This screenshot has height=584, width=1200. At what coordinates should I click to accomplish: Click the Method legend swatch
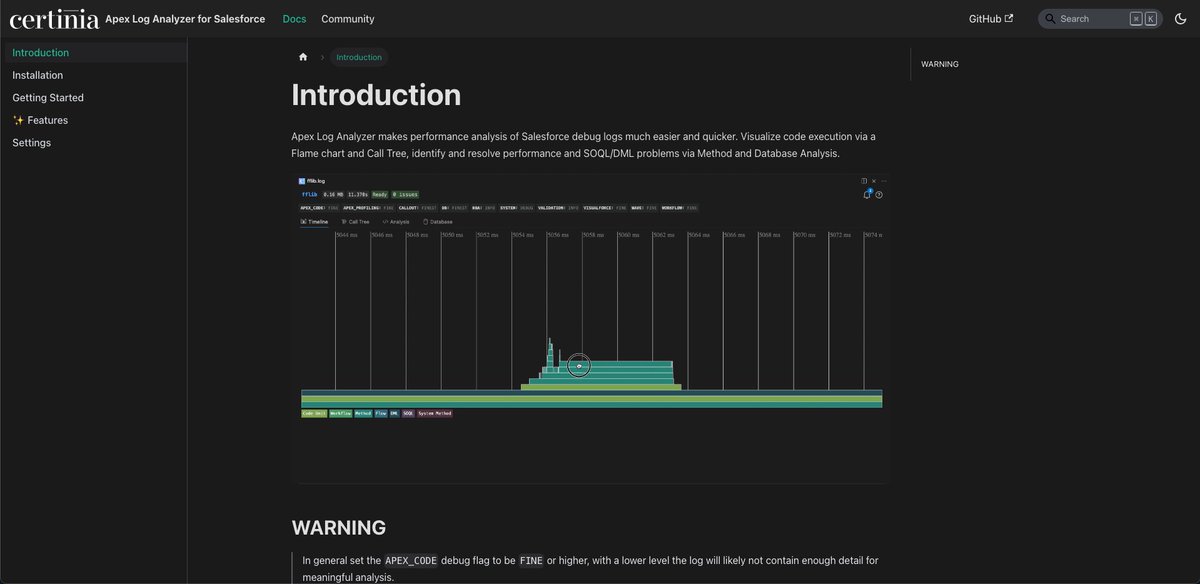tap(363, 413)
